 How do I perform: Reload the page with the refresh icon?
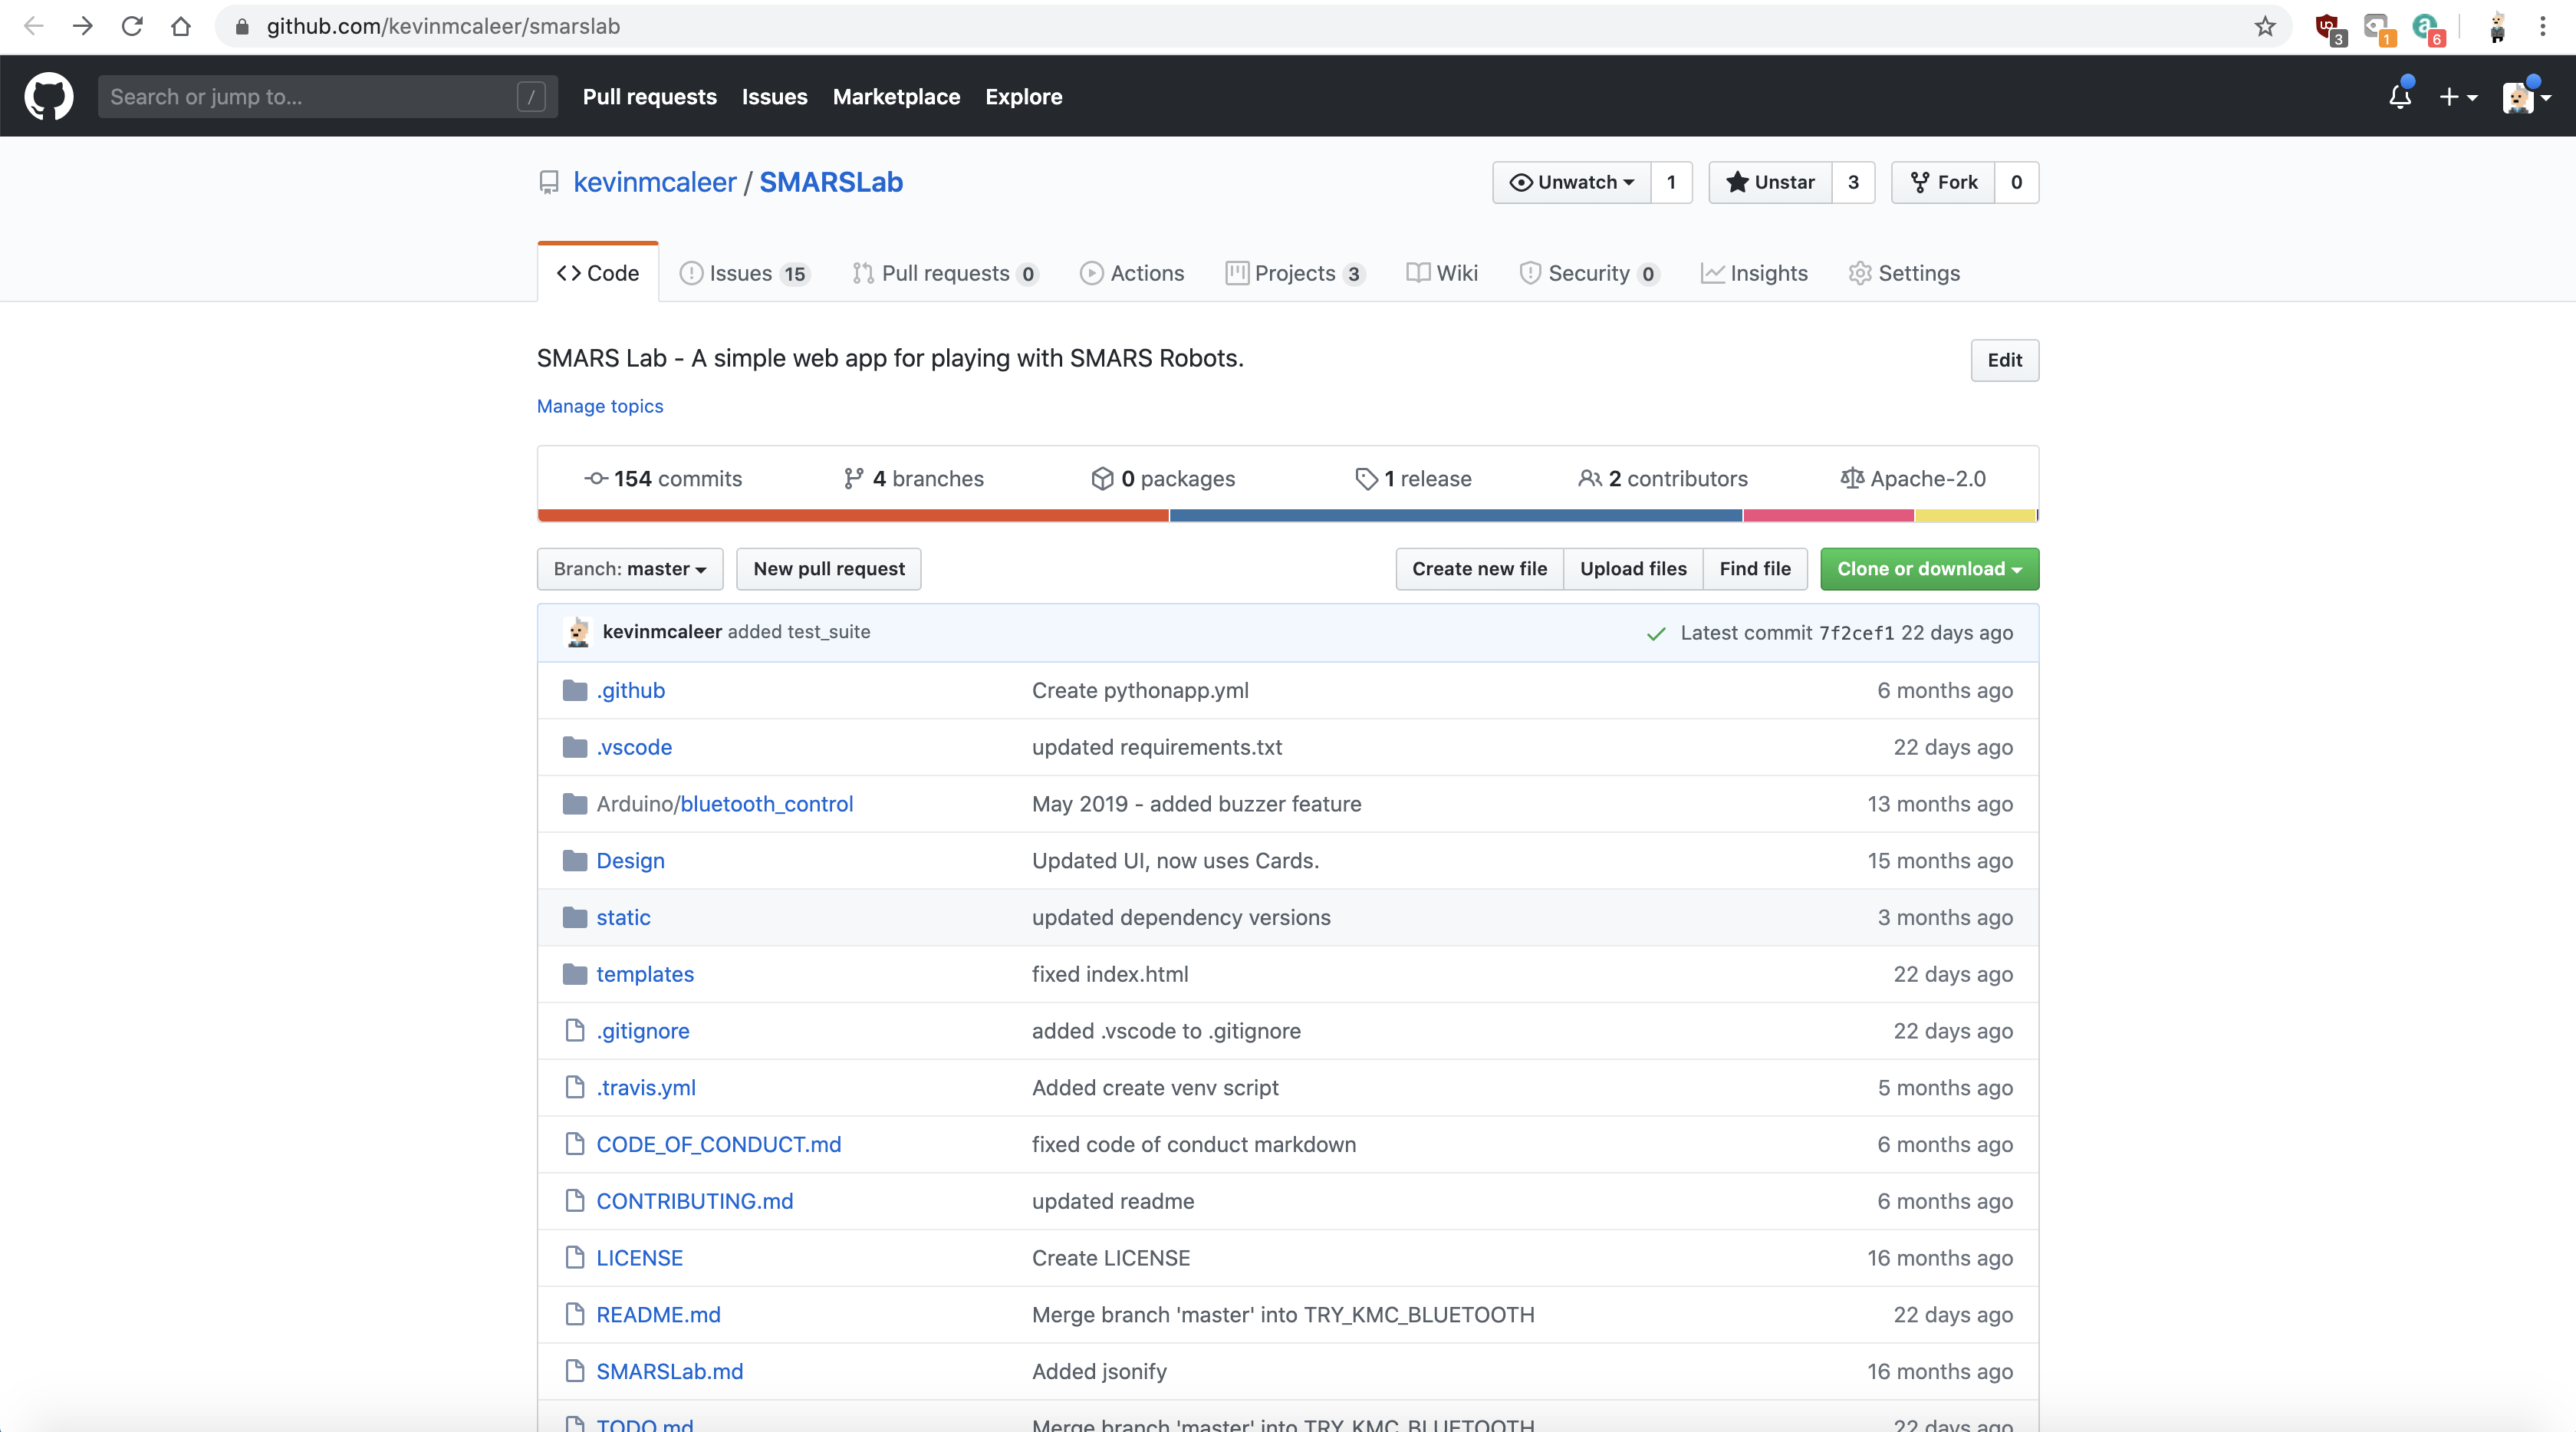[x=132, y=26]
